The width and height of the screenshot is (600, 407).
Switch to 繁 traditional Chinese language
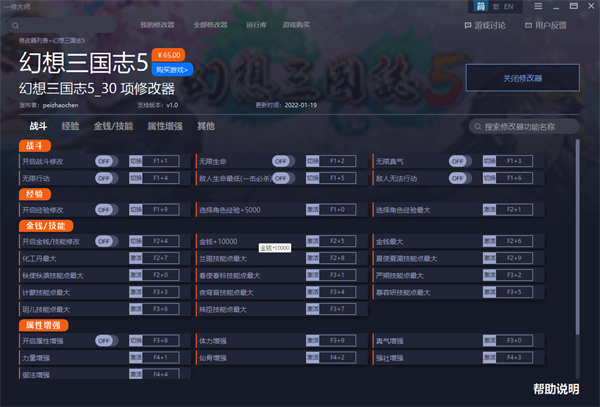coord(496,7)
